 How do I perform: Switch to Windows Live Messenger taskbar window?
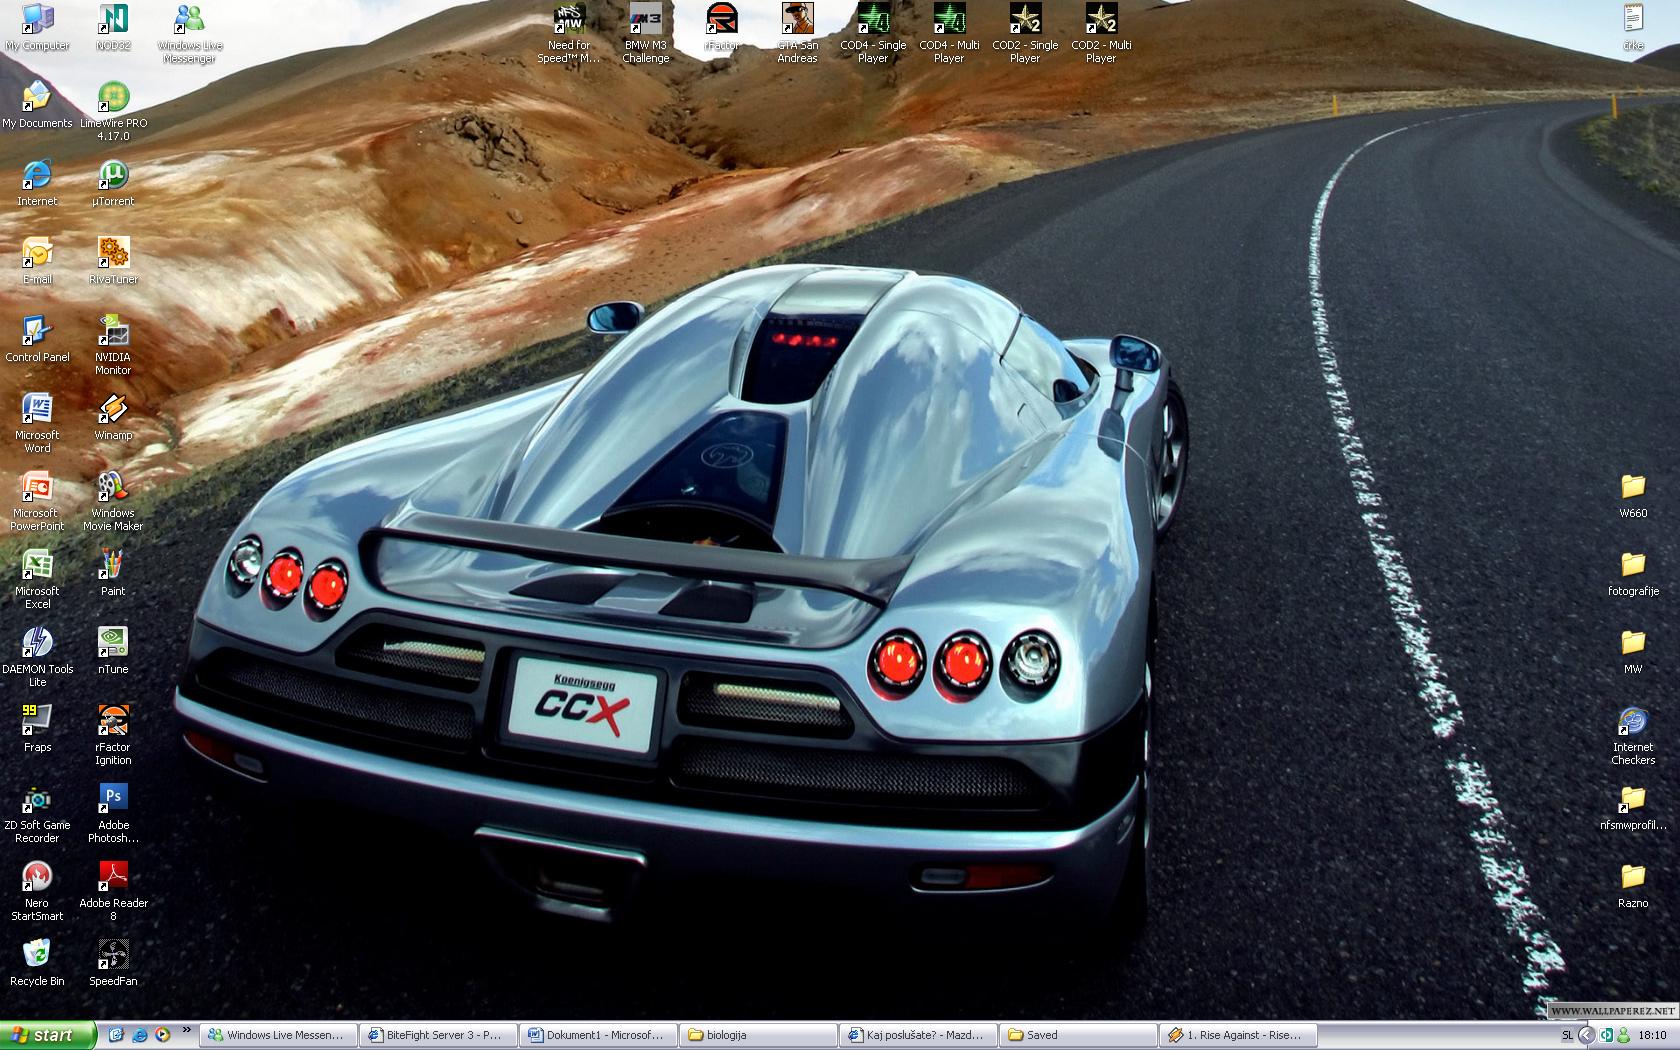coord(279,1035)
